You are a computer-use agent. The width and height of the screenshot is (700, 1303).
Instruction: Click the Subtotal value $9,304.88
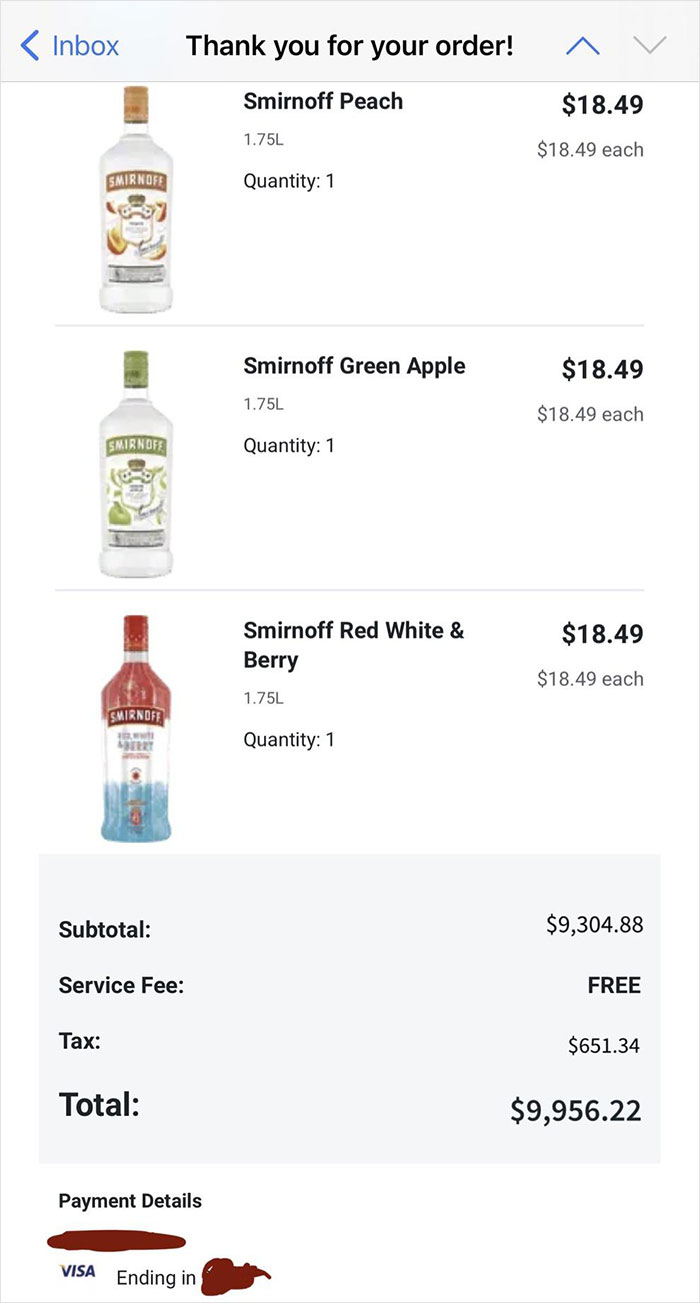click(x=595, y=924)
